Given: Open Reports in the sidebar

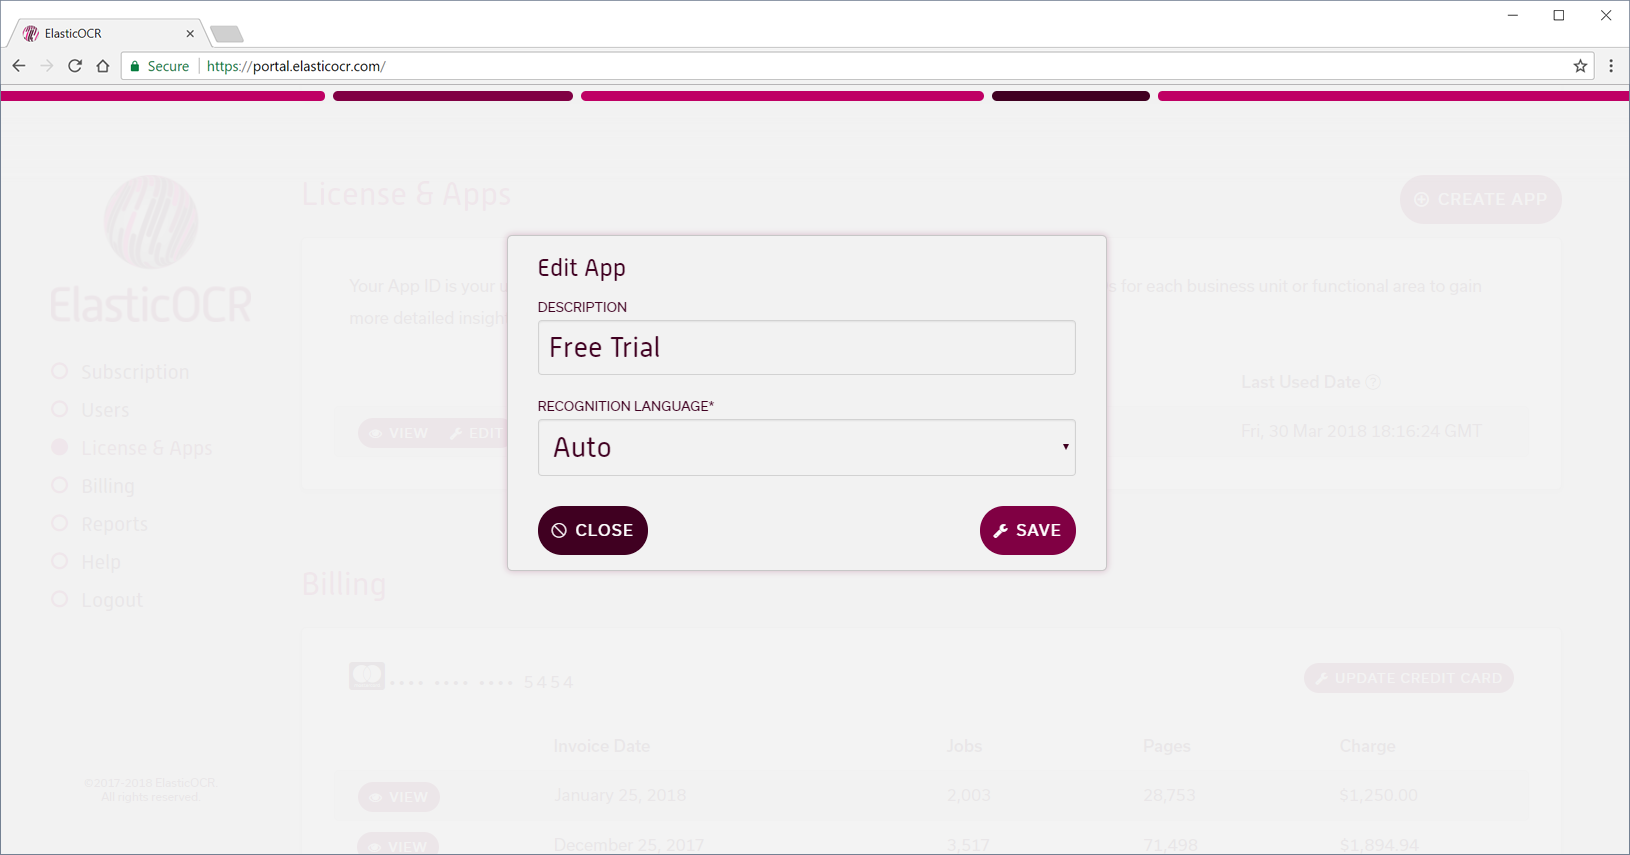Looking at the screenshot, I should tap(99, 524).
